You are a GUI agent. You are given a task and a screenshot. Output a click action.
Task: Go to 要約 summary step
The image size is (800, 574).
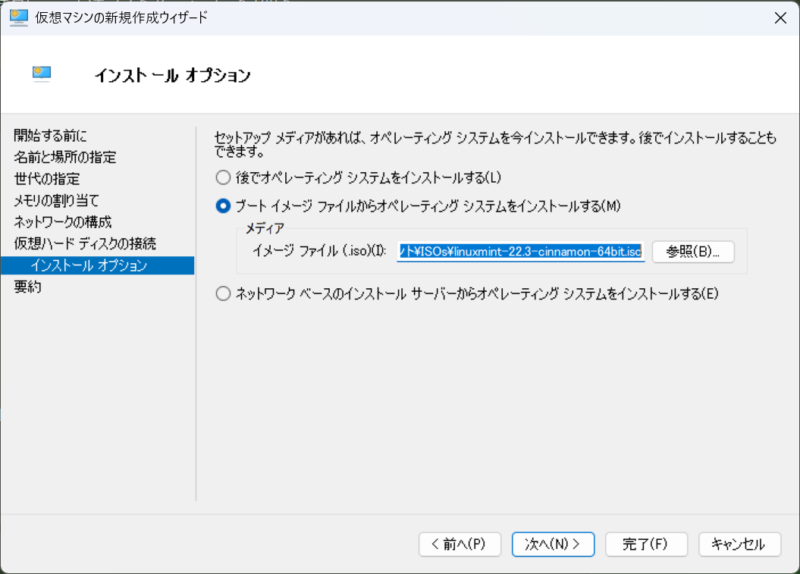tap(28, 288)
